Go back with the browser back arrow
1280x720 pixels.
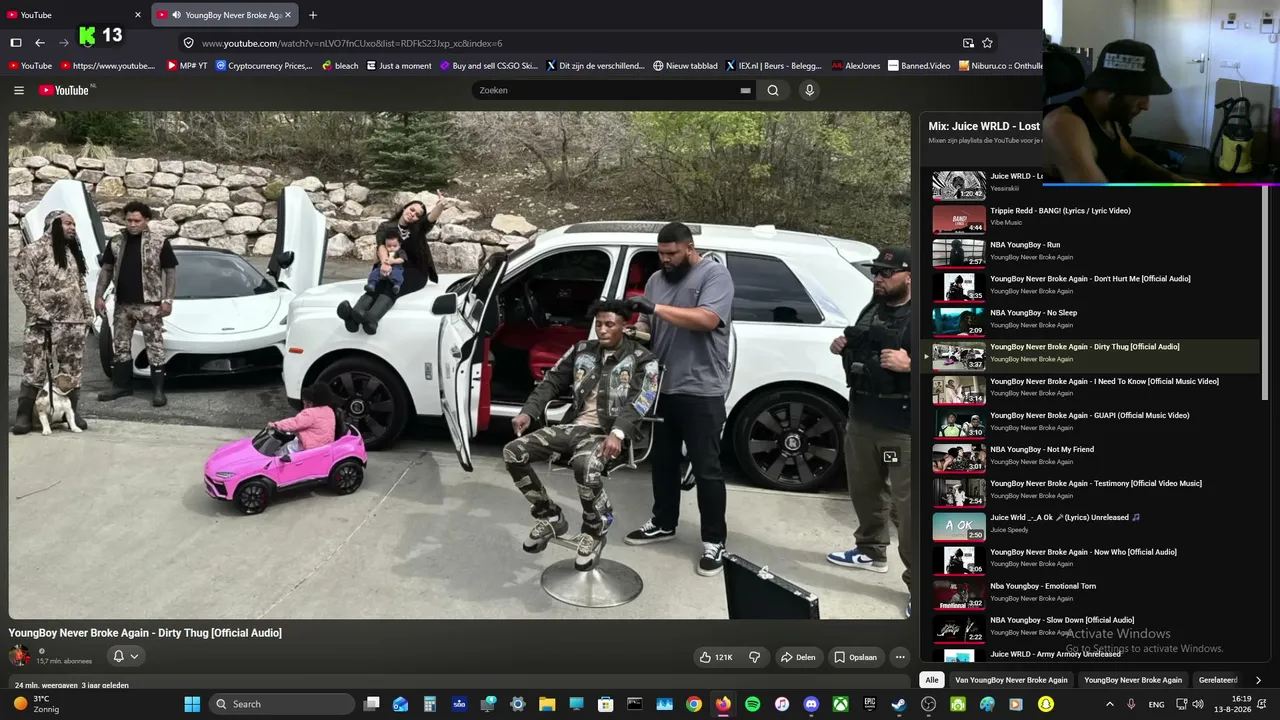tap(40, 43)
